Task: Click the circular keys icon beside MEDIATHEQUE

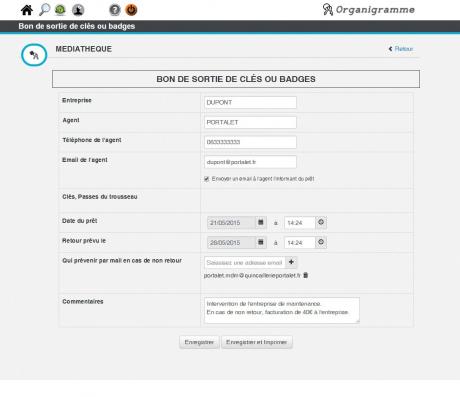Action: tap(34, 55)
